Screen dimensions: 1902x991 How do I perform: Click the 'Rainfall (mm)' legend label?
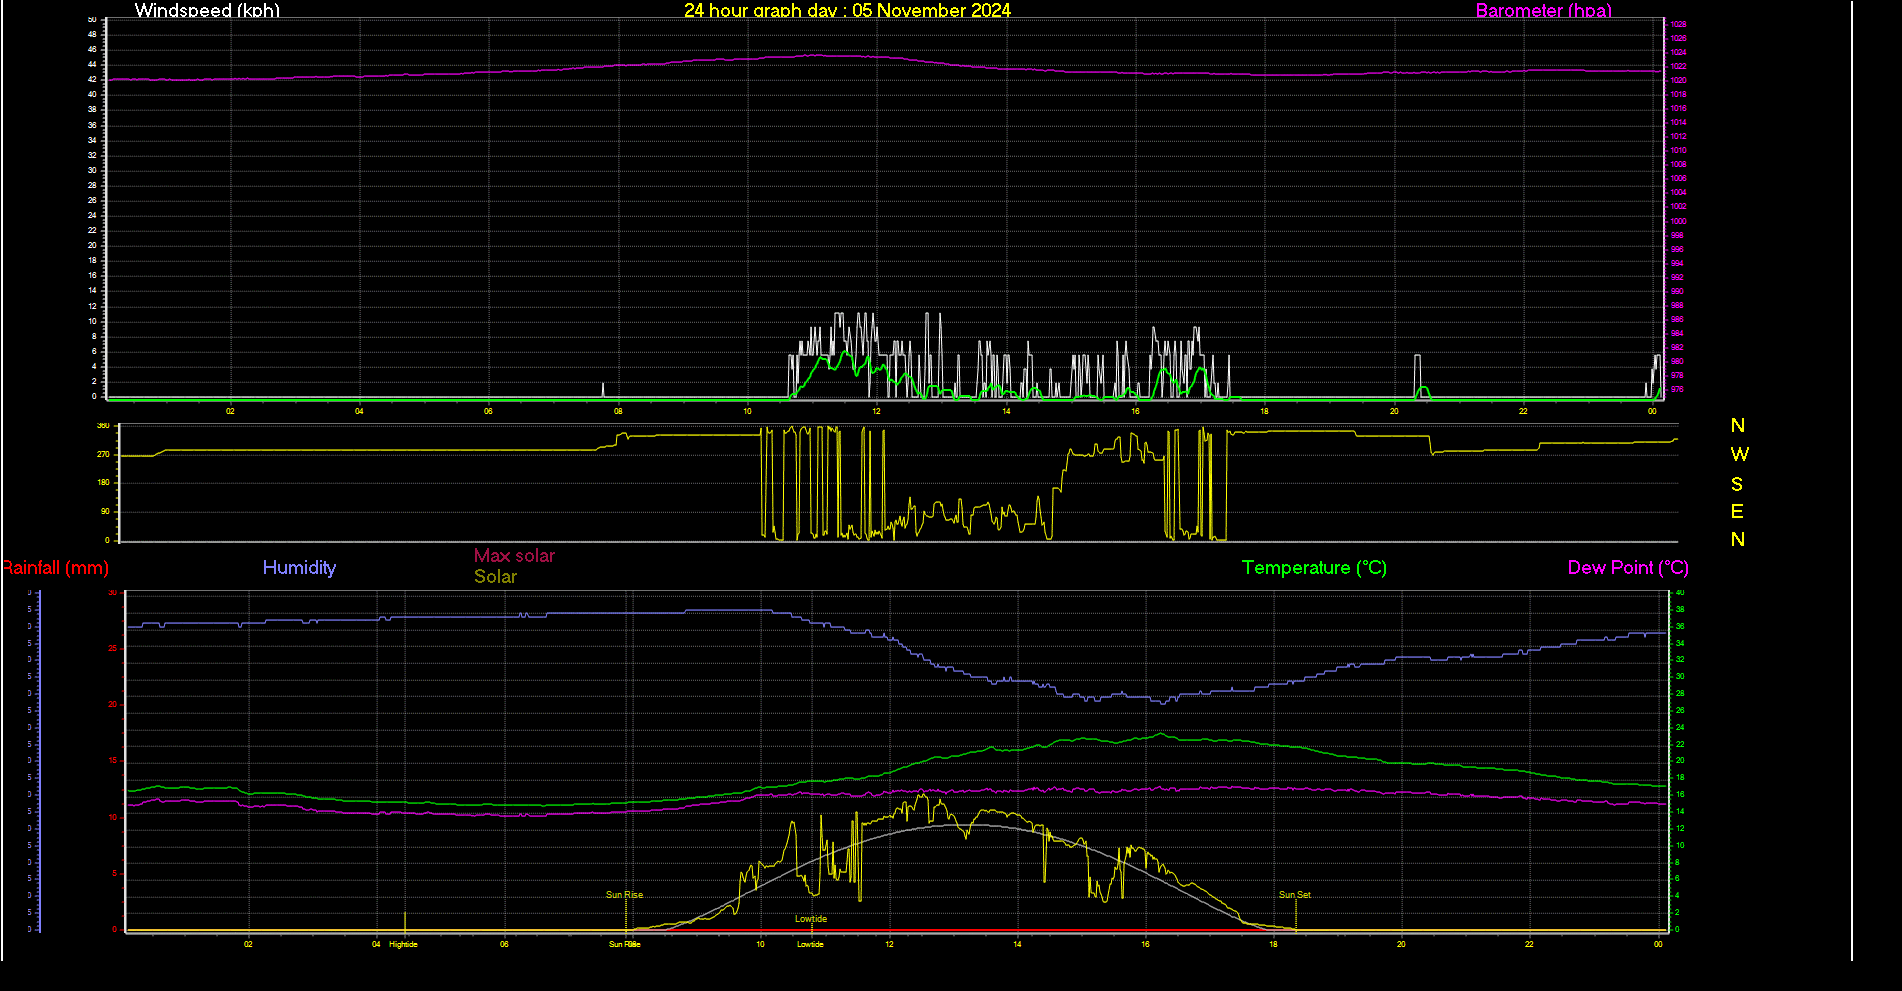click(x=55, y=568)
